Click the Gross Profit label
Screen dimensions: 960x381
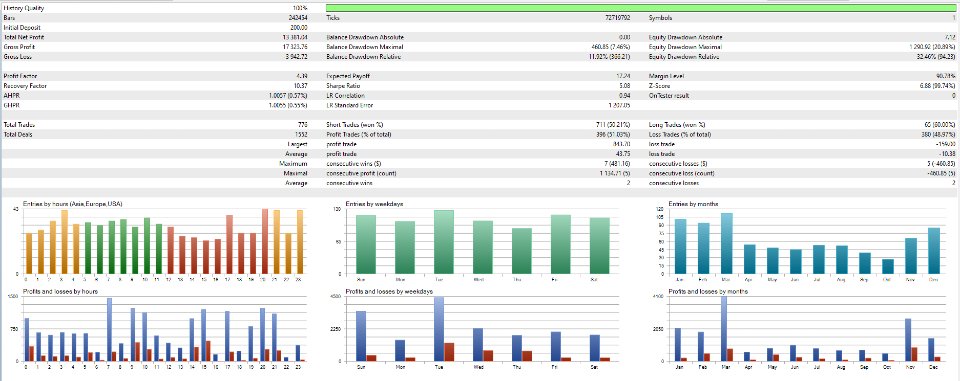click(18, 47)
